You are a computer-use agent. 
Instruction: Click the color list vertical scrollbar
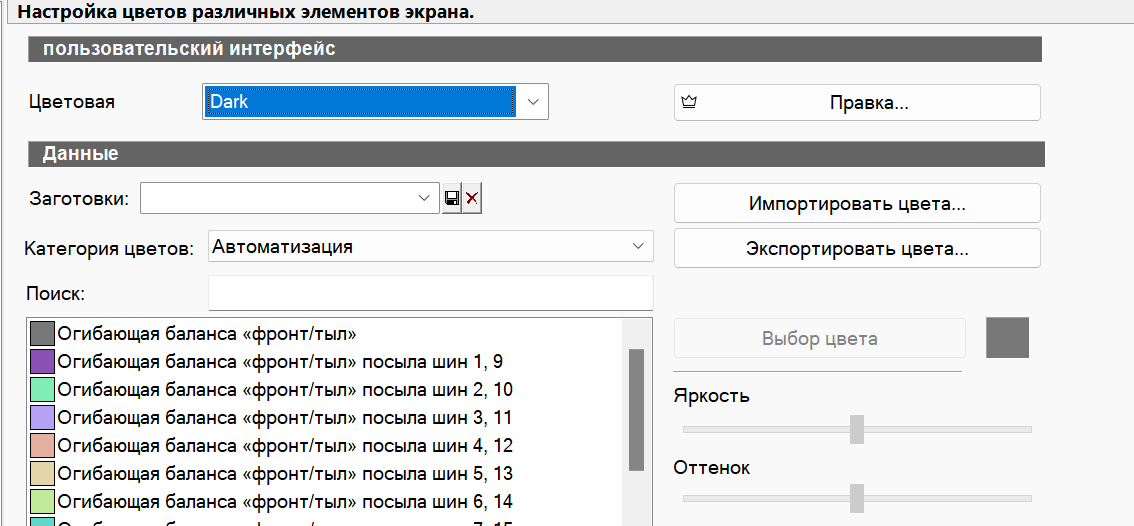(x=636, y=410)
